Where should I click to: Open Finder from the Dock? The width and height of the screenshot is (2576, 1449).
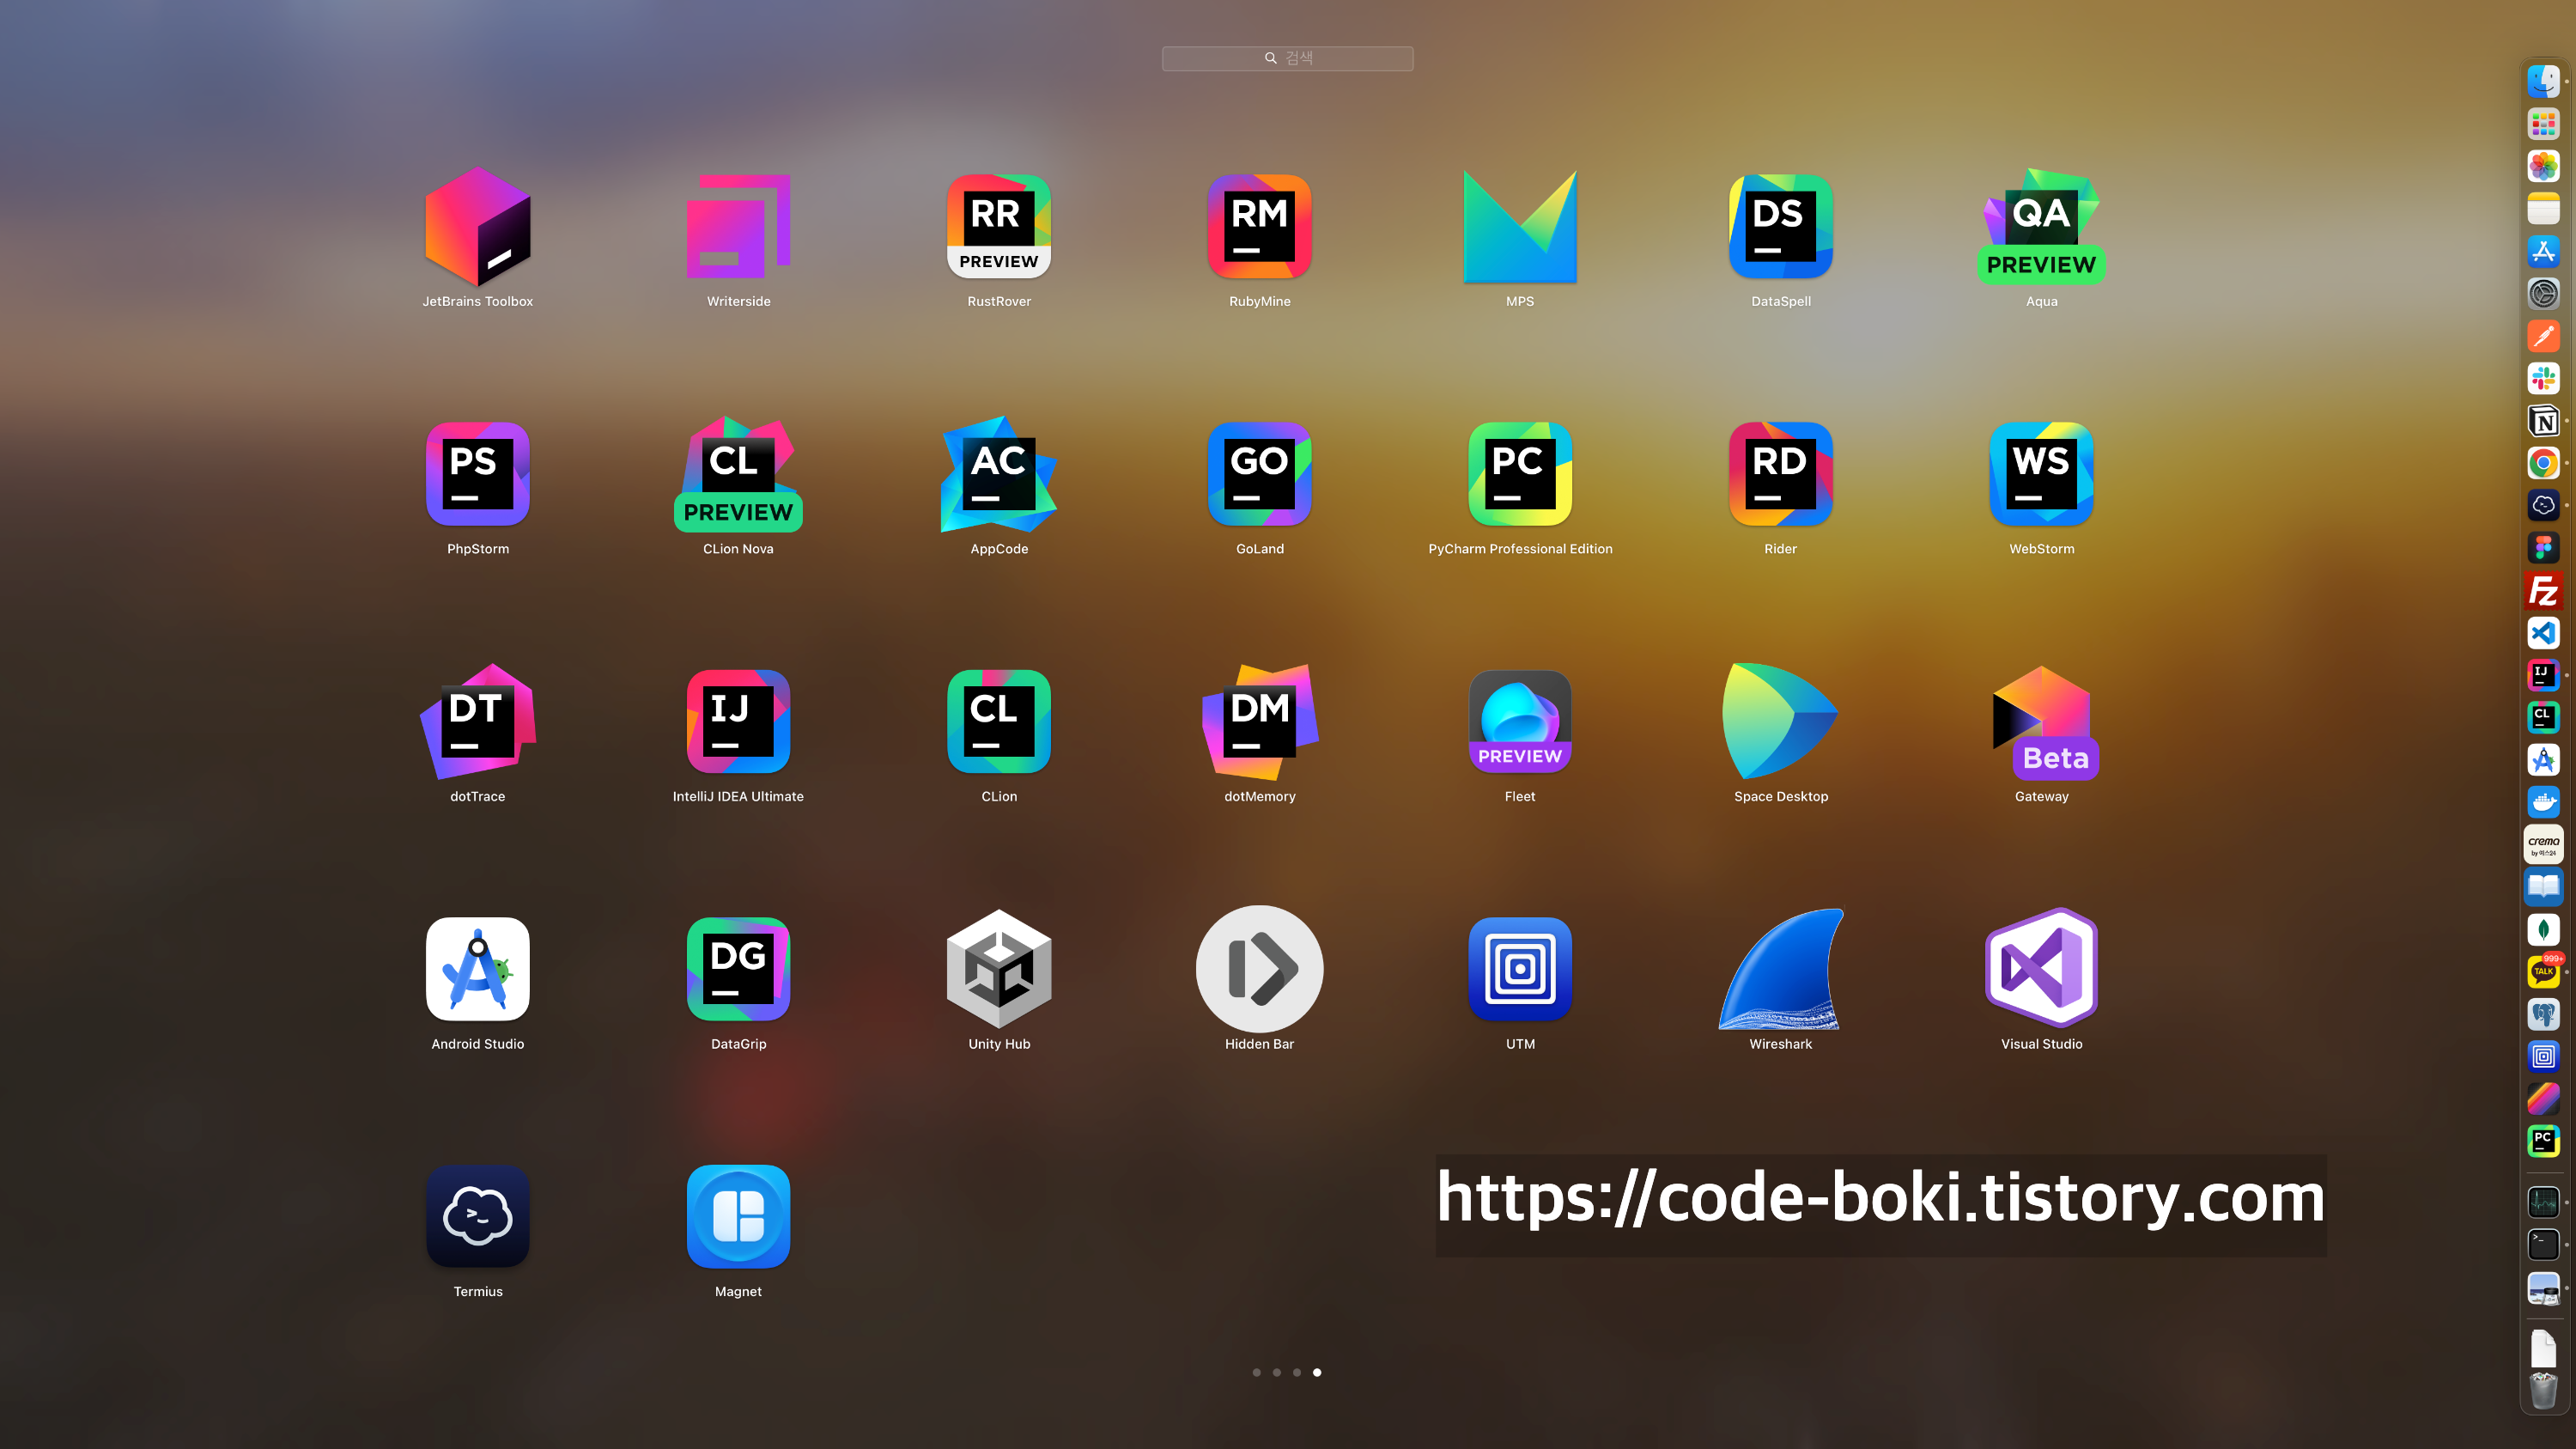[2543, 81]
